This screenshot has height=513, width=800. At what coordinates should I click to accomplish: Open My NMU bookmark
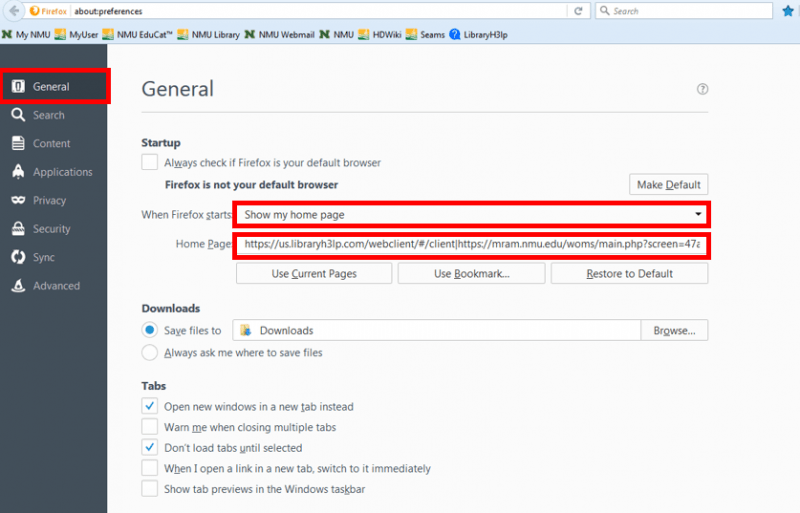coord(27,35)
